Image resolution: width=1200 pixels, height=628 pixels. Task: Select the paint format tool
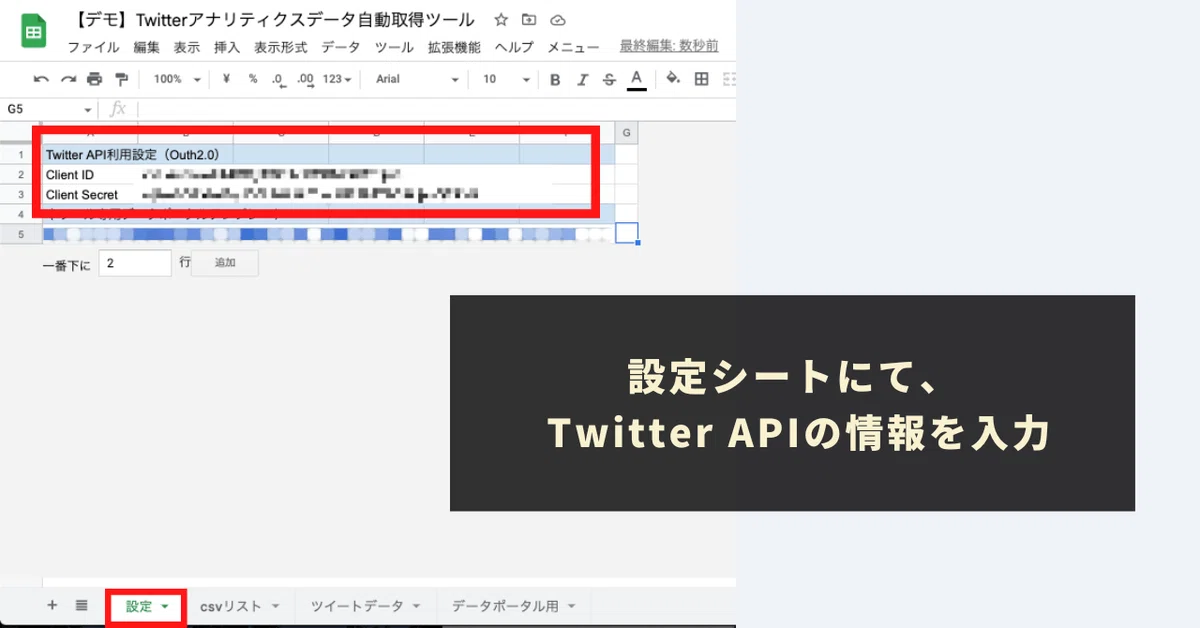122,79
